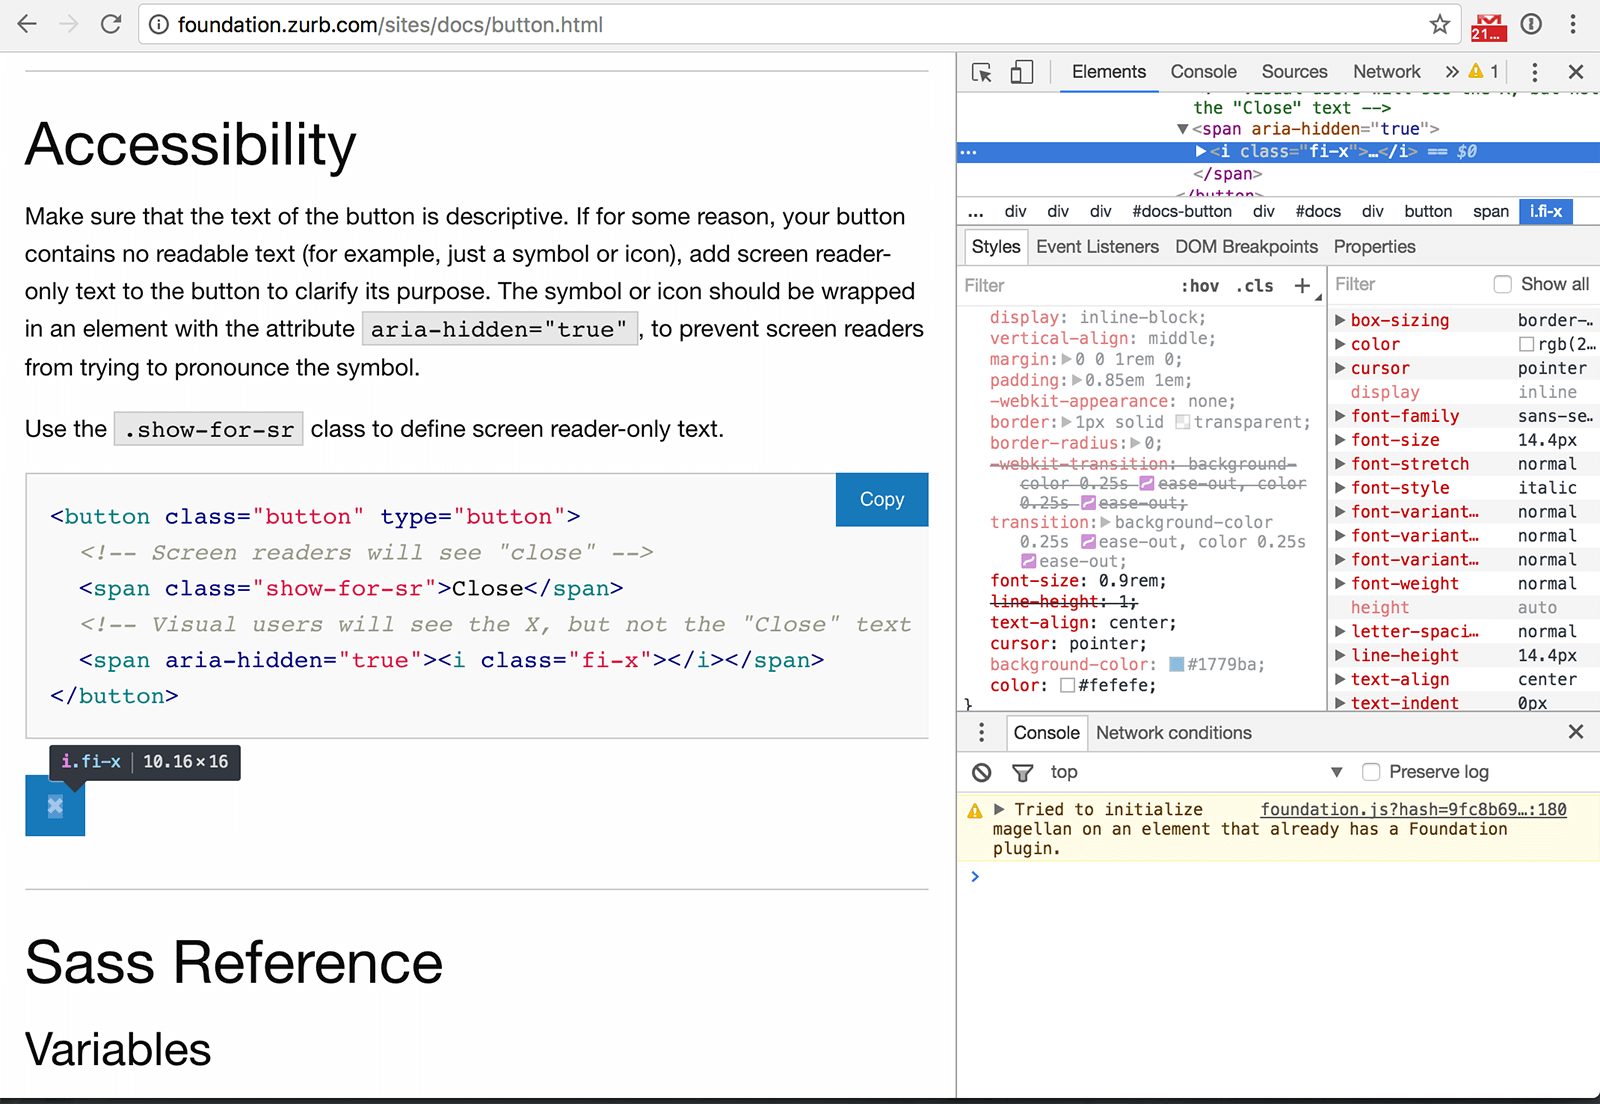
Task: Select #docs in DOM breadcrumb
Action: pos(1318,212)
